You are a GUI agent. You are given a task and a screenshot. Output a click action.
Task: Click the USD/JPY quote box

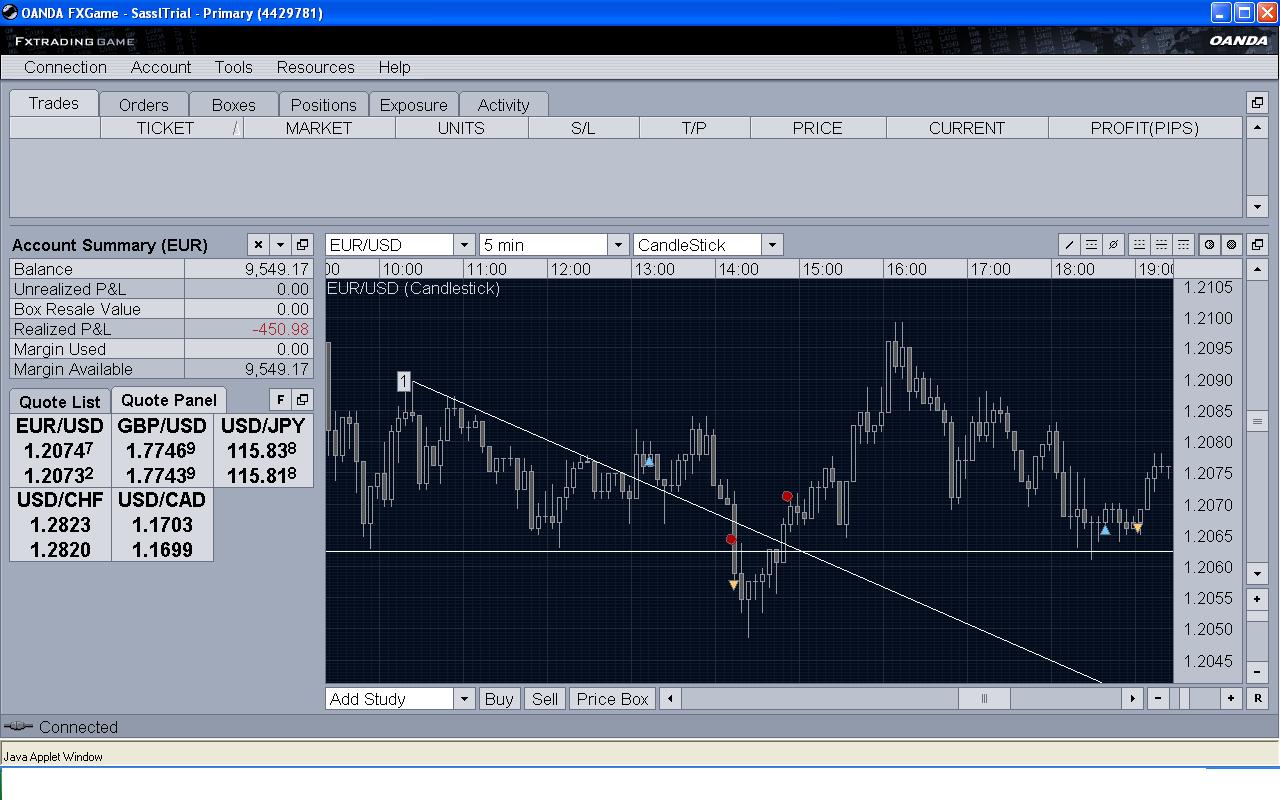tap(263, 450)
